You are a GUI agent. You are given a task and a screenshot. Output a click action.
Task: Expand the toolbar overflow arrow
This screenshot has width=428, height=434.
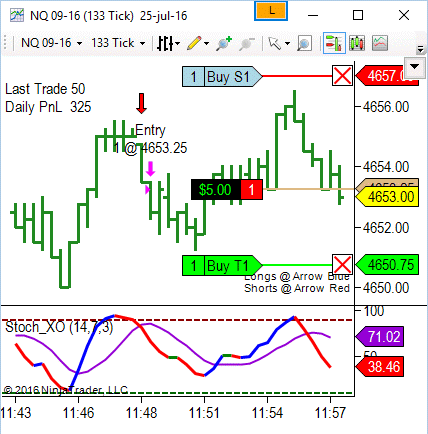tap(420, 50)
